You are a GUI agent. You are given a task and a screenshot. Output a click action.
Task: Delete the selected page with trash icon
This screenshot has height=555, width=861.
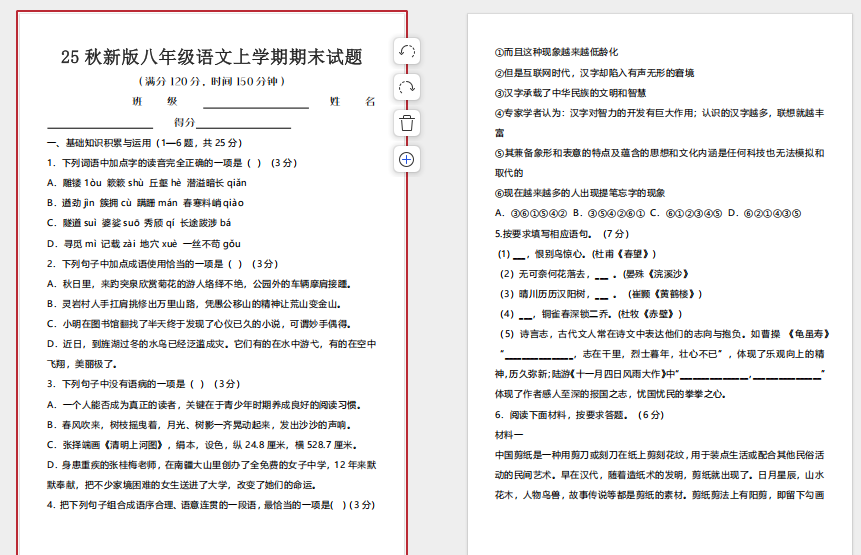(407, 123)
